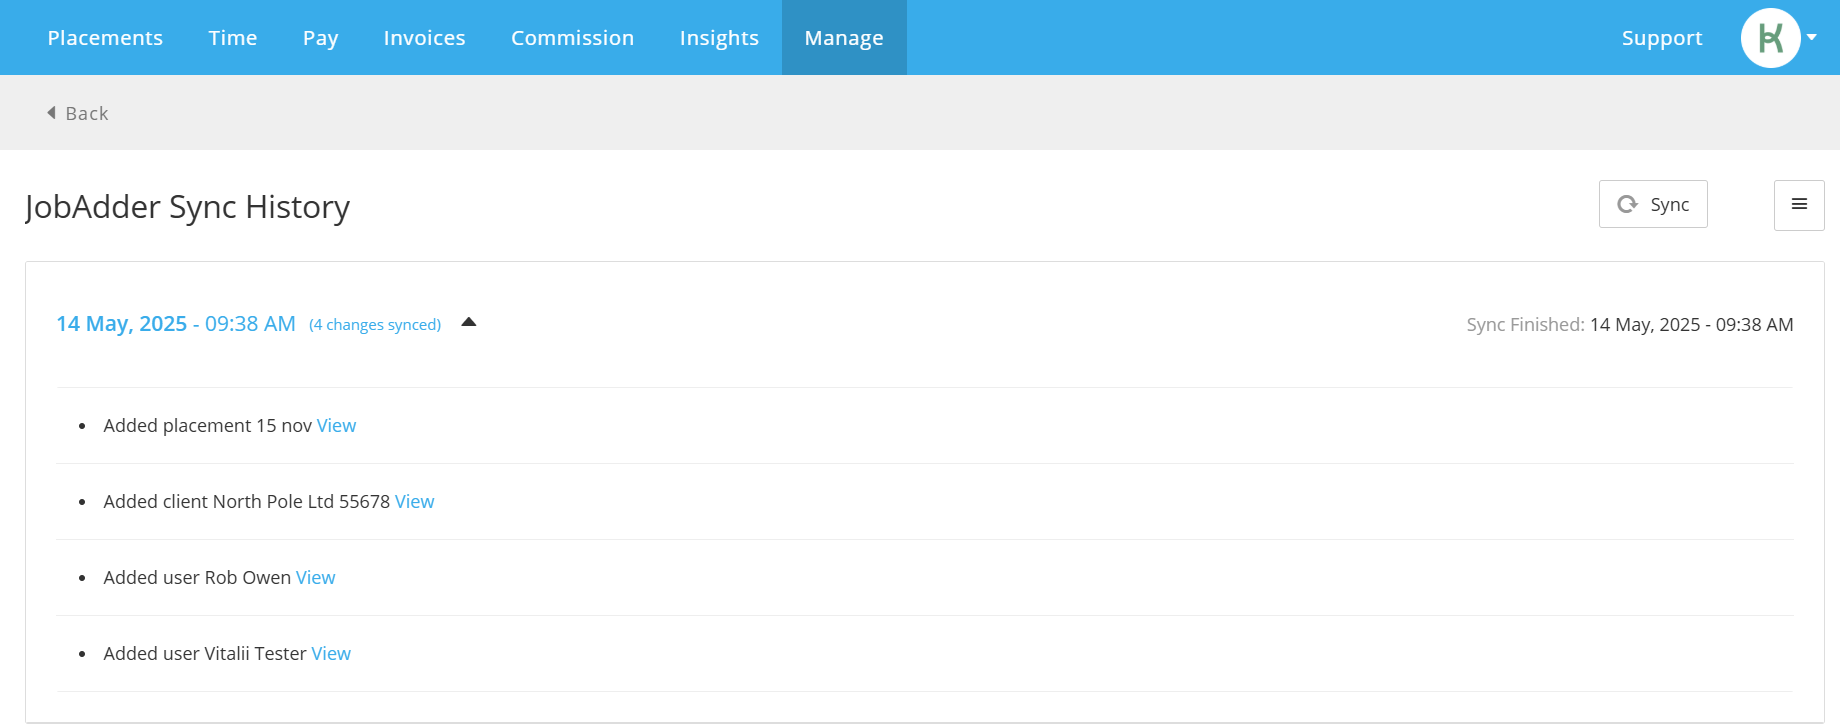This screenshot has height=724, width=1840.
Task: Click the 'Added user Rob Owen' text
Action: click(197, 578)
